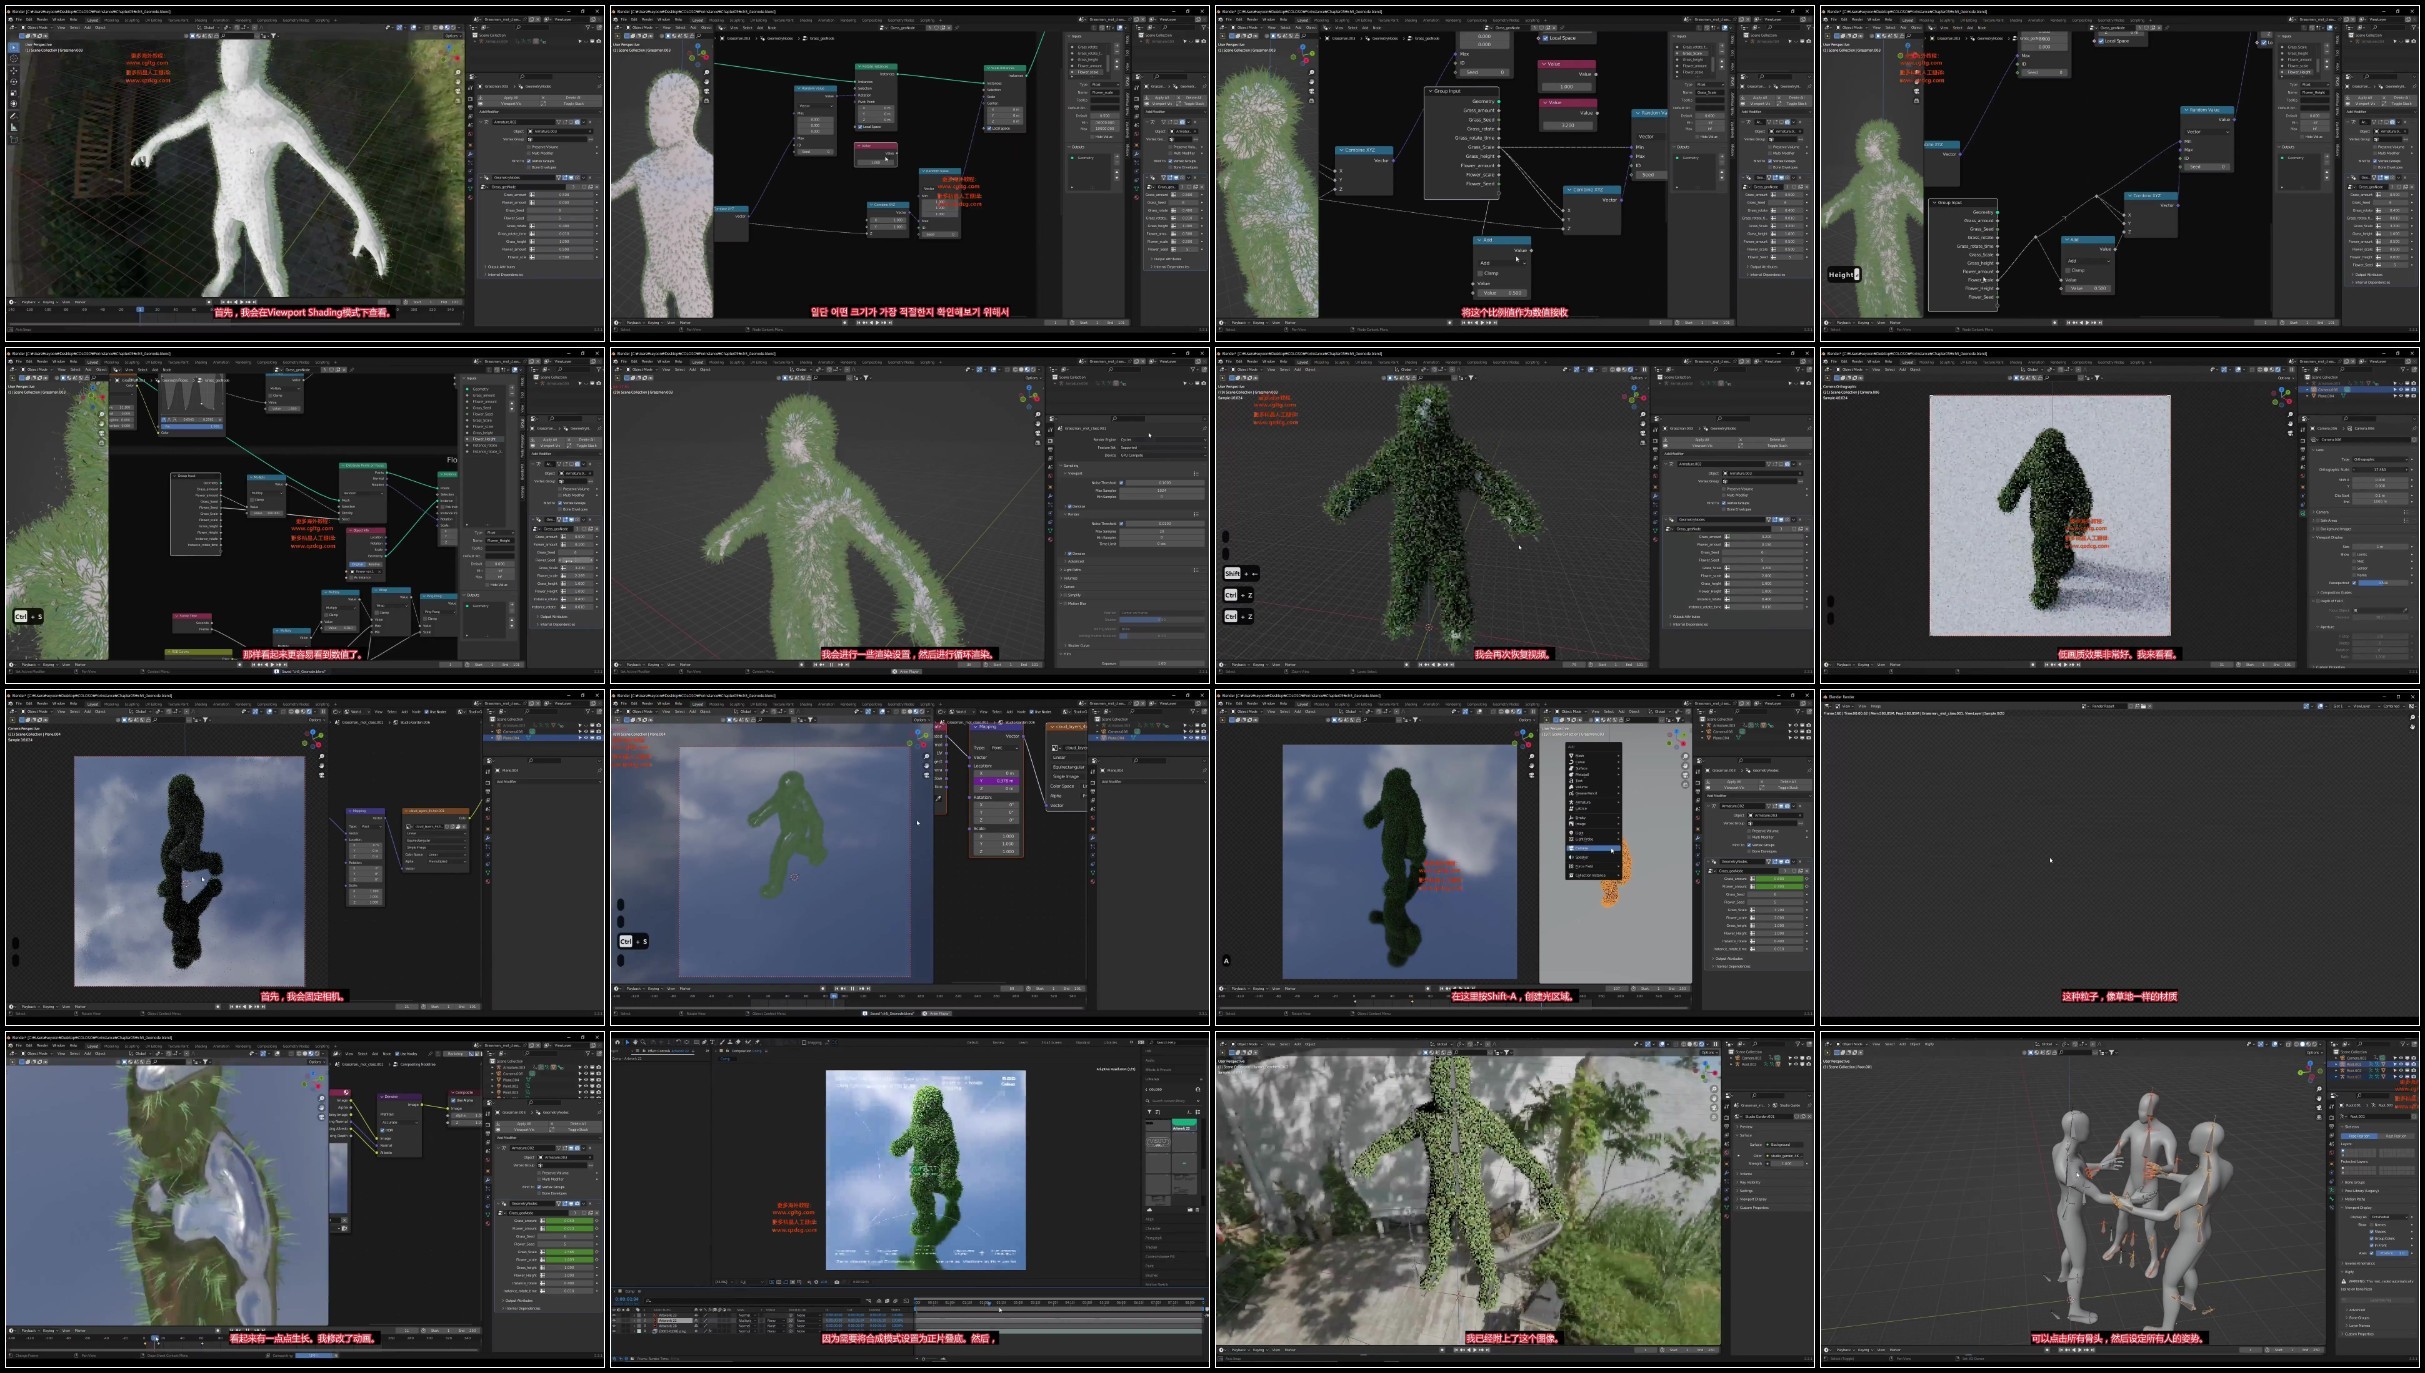Screen dimensions: 2425x1373
Task: Open the frame subtitled '在这里按Shift-A'
Action: [x=1515, y=858]
